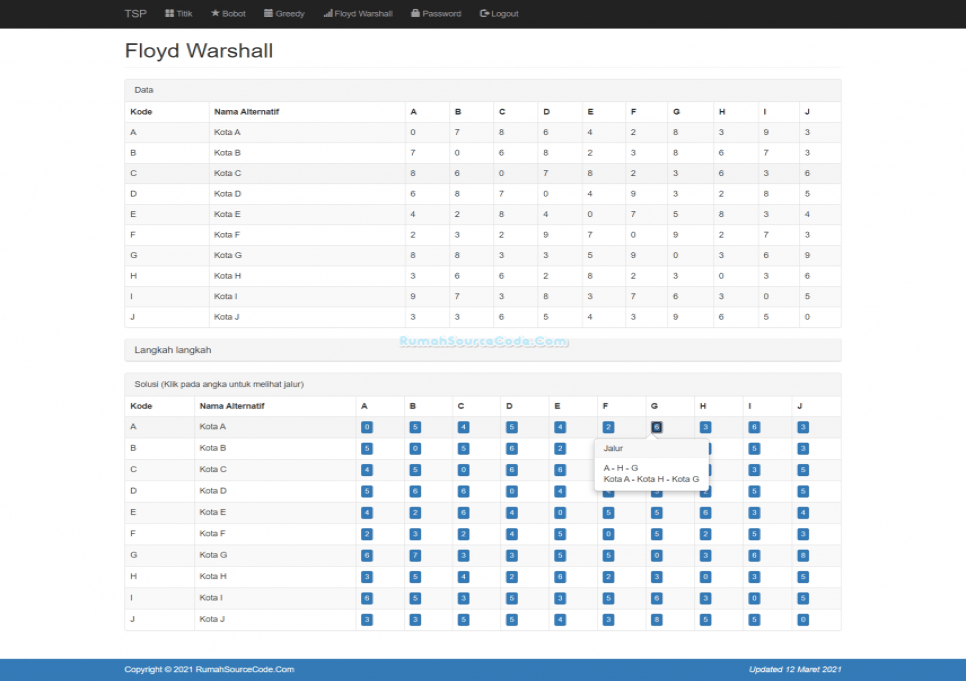Click value 6 from Kota A to Kota G
This screenshot has width=966, height=681.
click(x=657, y=426)
